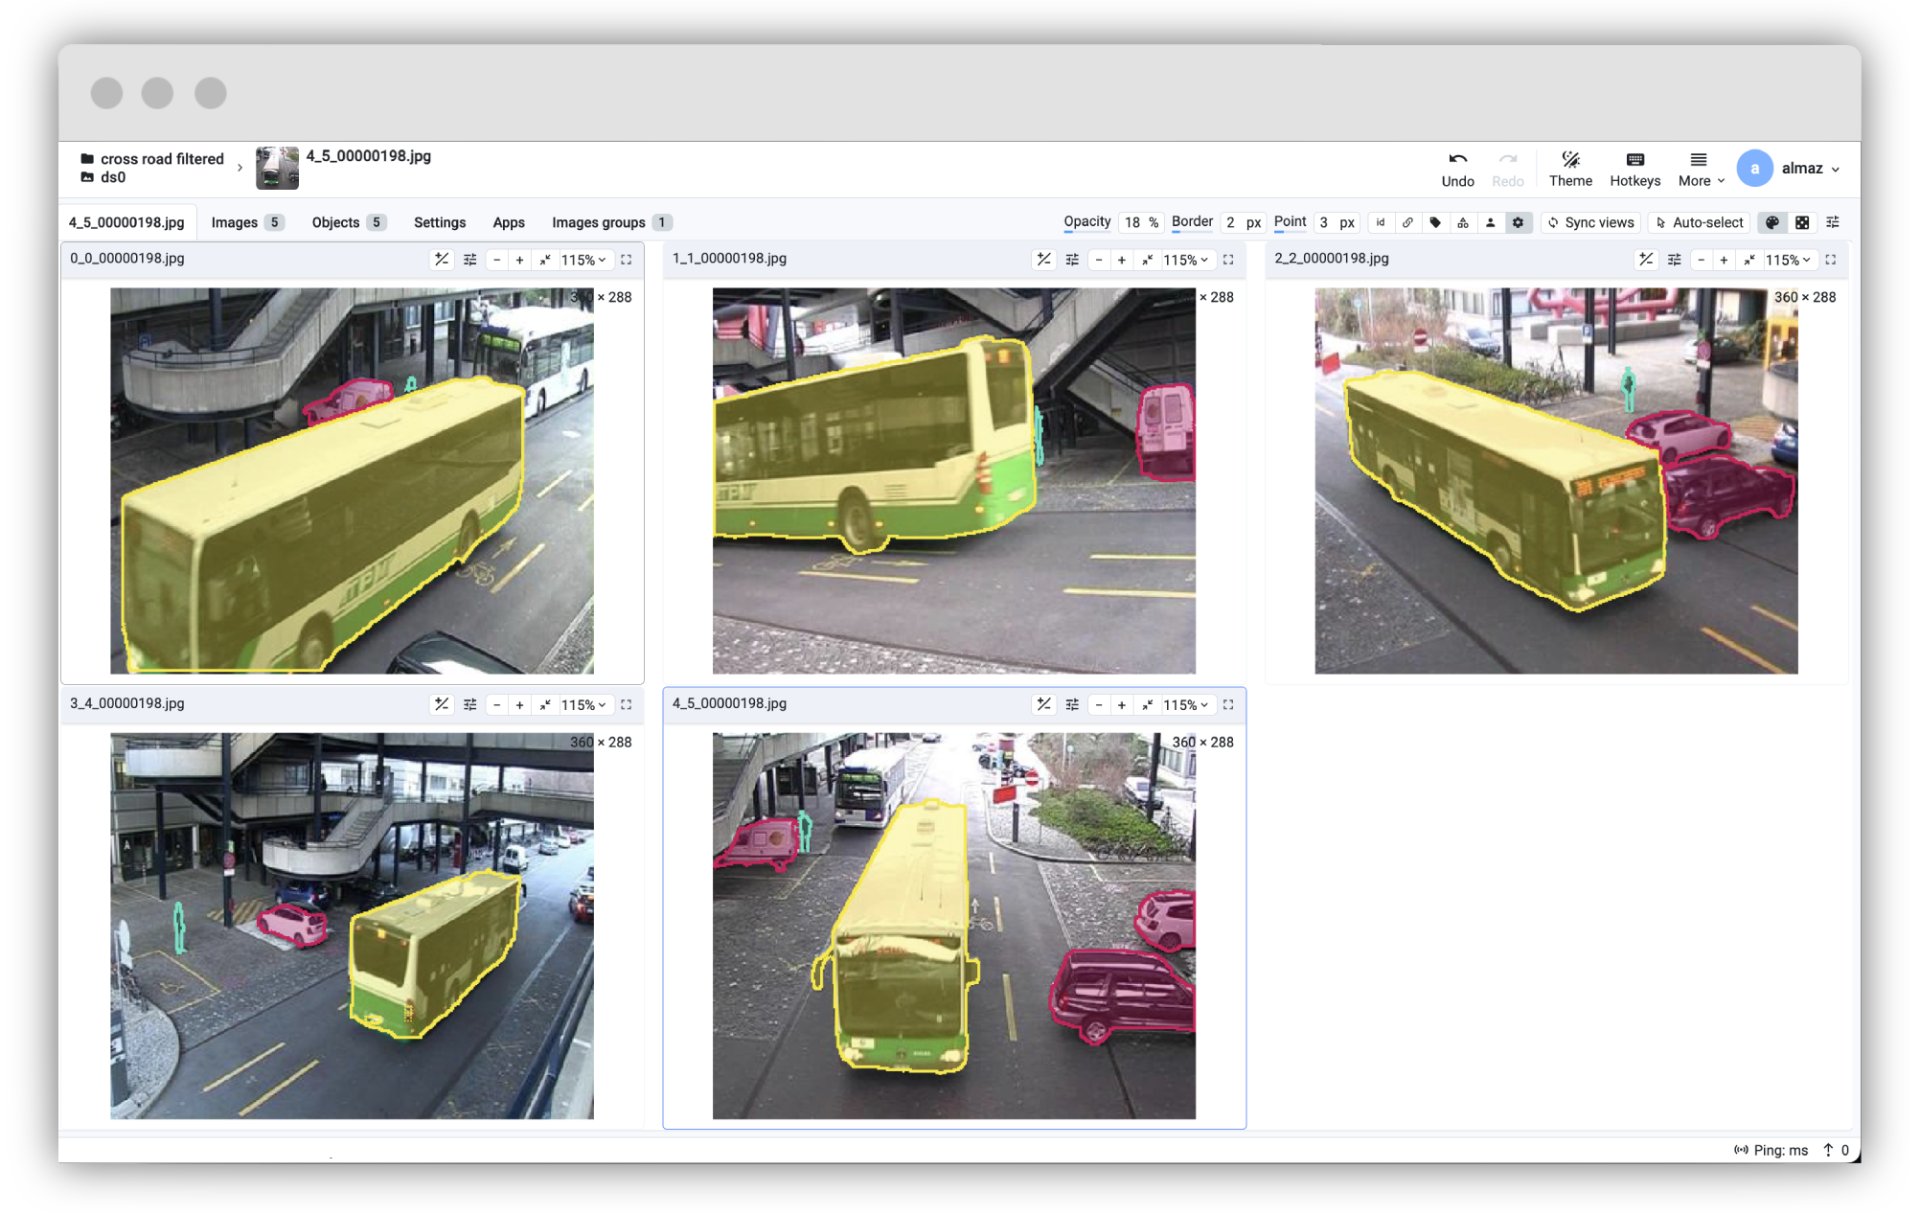Fit 2_2_00000198.jpg image to view
The width and height of the screenshot is (1920, 1215).
tap(1749, 259)
